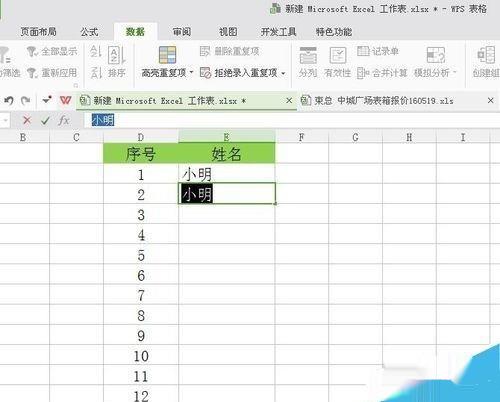Click the red WPS home icon
This screenshot has width=500, height=402.
pos(65,100)
